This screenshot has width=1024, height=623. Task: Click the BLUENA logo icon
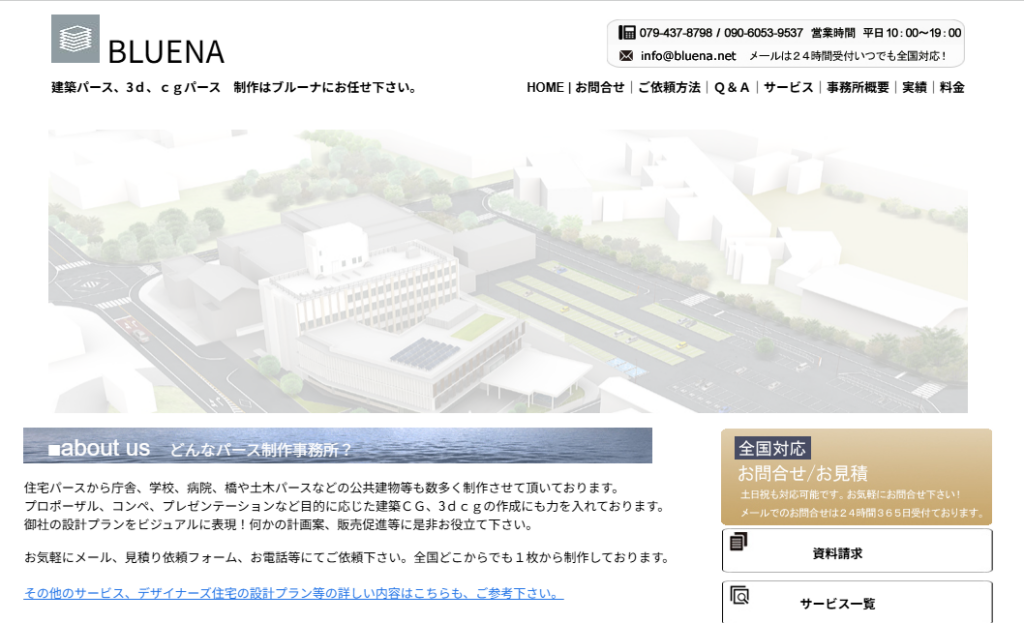coord(75,39)
